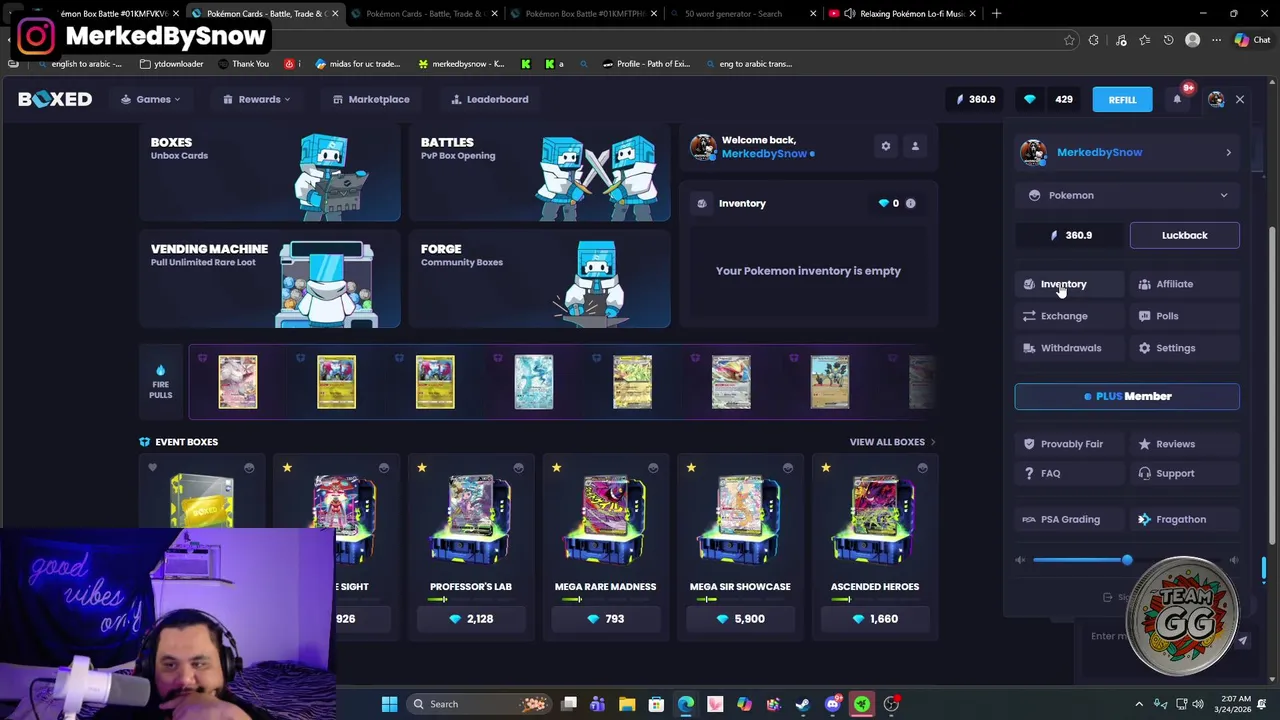This screenshot has width=1280, height=720.
Task: Open the Professor's Lab box
Action: click(x=470, y=547)
